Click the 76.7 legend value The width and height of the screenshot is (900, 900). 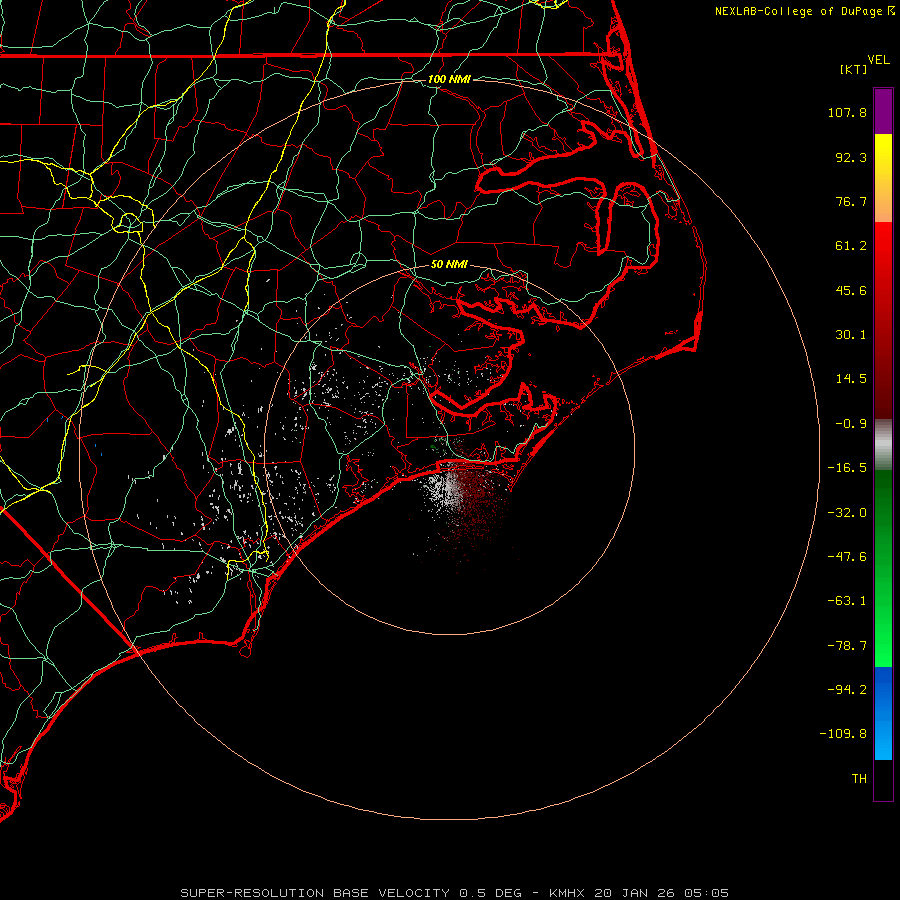pos(851,201)
